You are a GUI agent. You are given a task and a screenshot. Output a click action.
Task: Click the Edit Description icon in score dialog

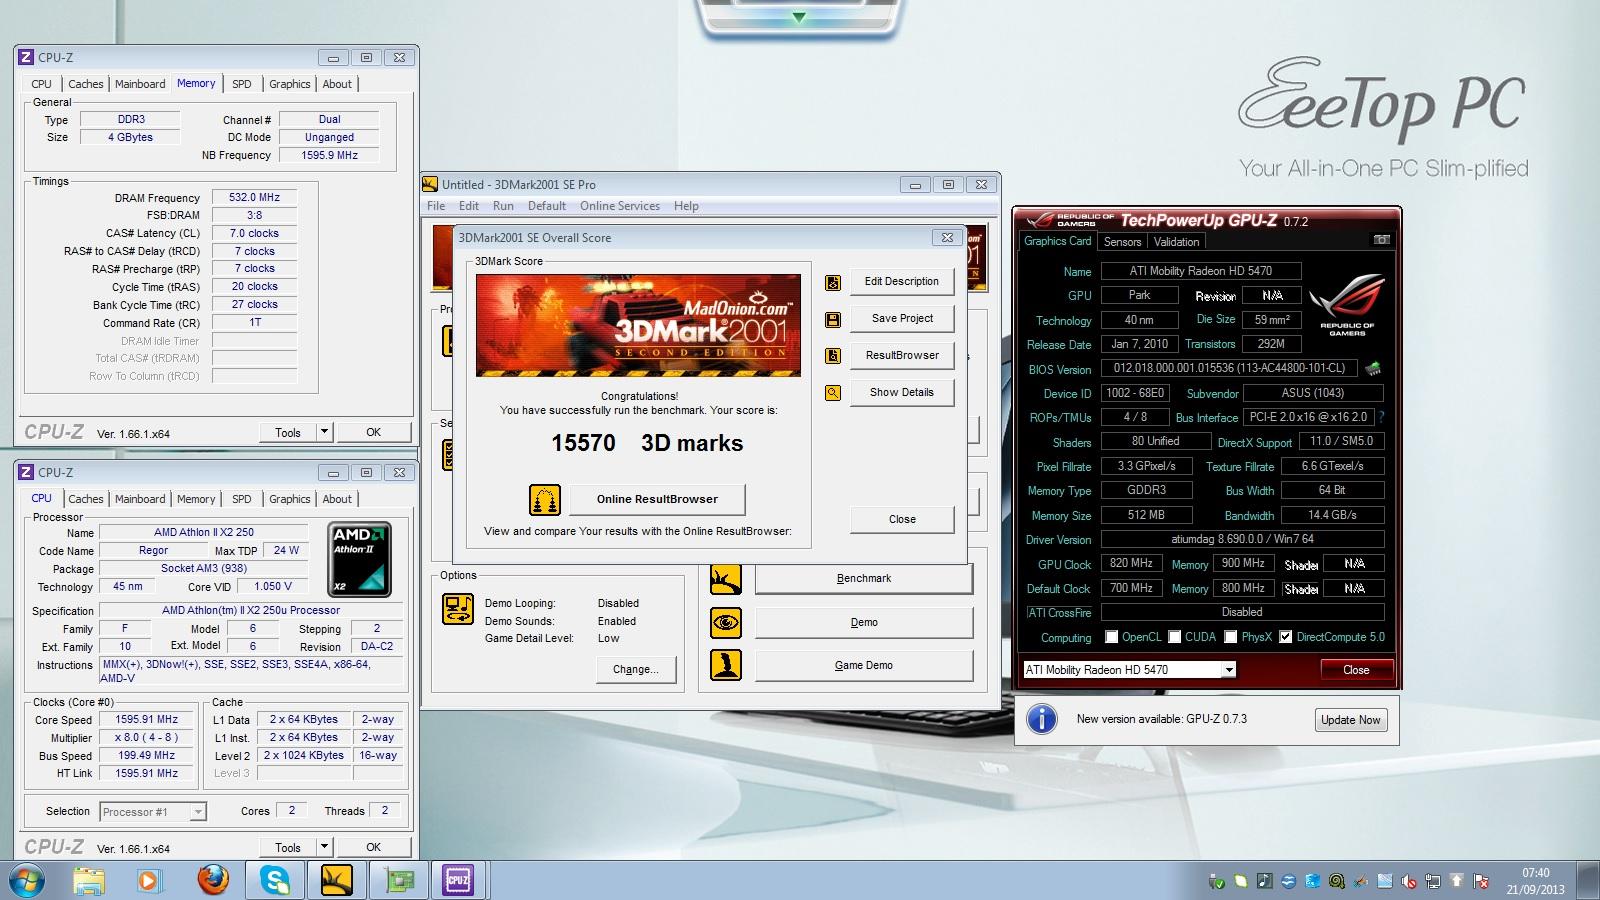coord(833,283)
